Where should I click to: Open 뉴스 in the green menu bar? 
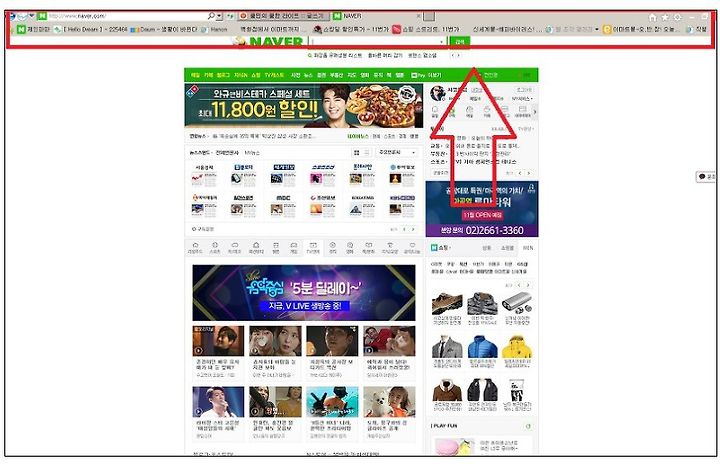click(309, 75)
